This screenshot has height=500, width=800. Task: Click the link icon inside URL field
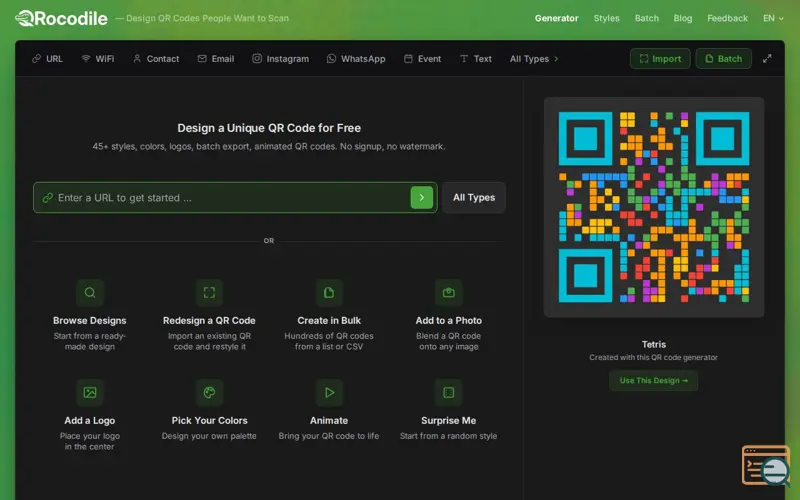pos(47,197)
